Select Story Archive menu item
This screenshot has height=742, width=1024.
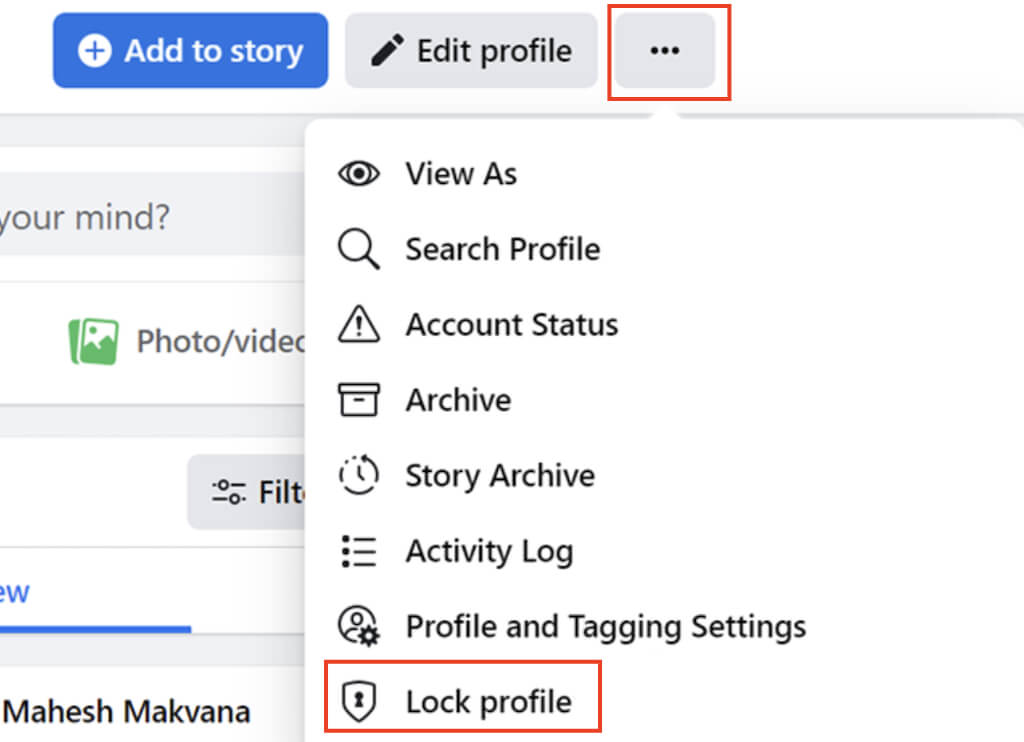click(x=499, y=475)
